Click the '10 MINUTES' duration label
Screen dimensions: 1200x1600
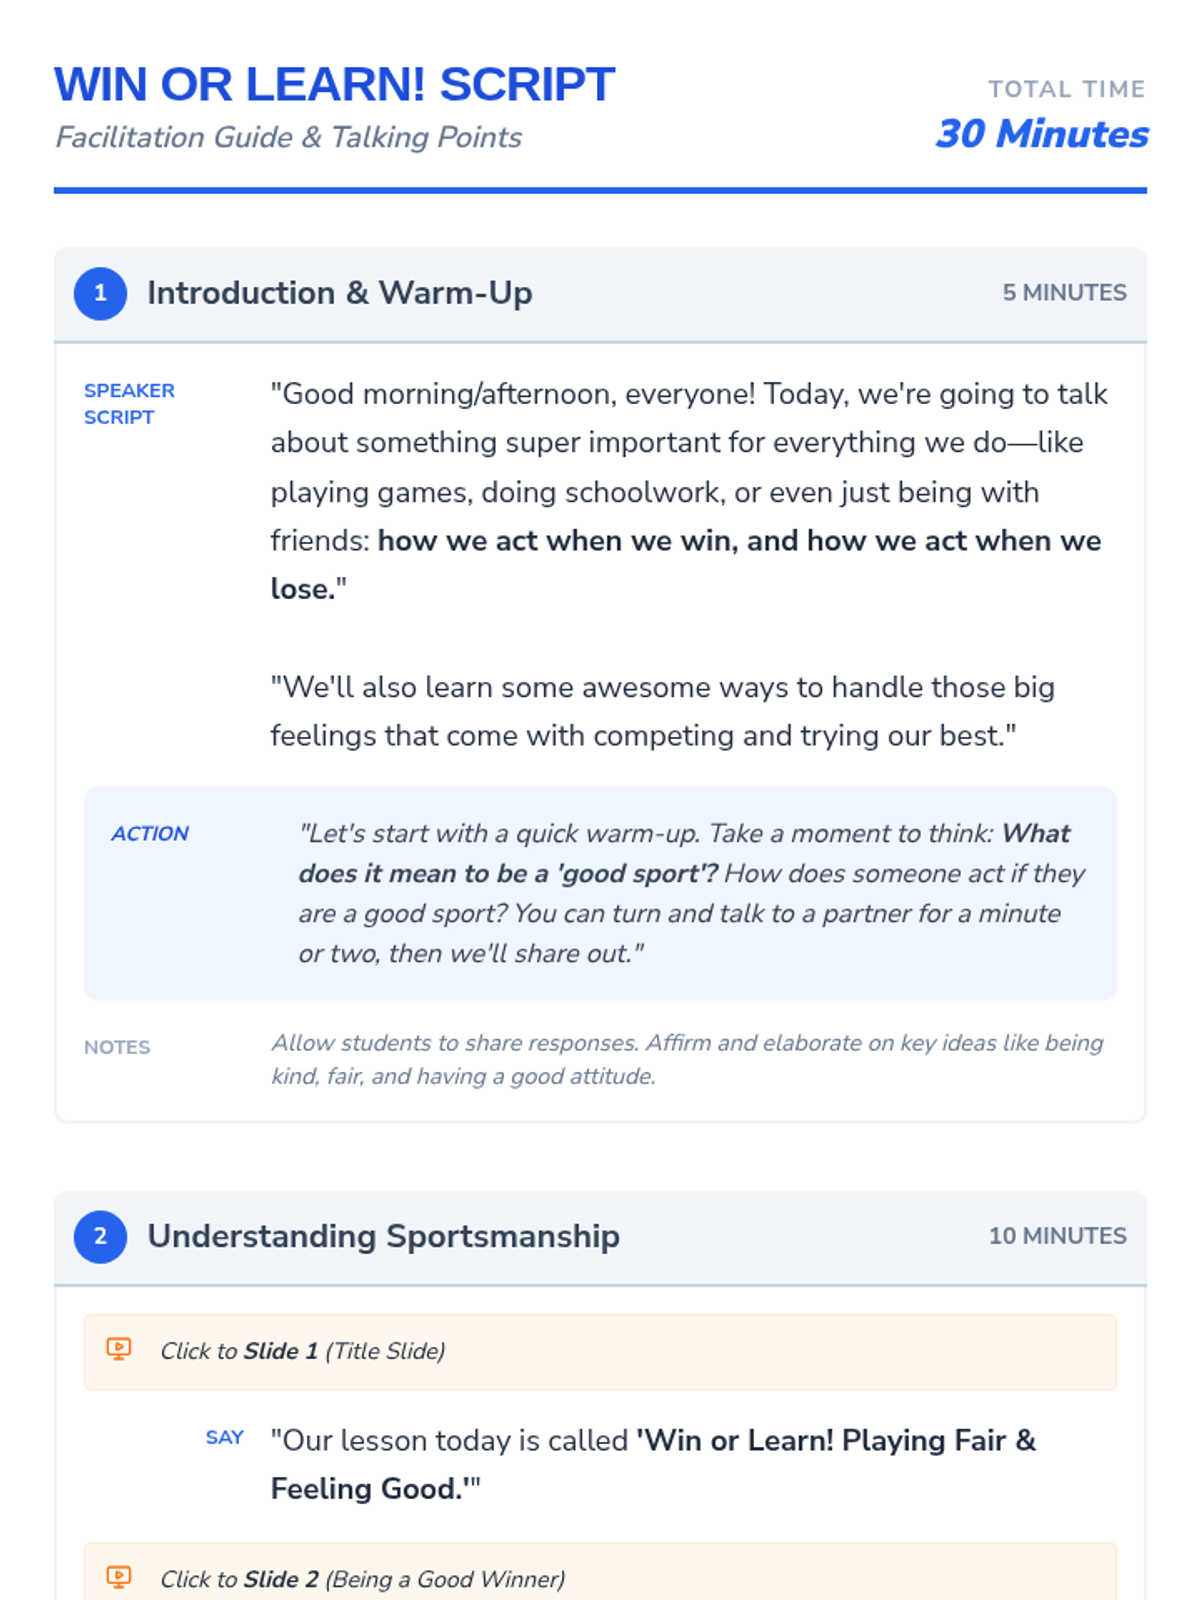(1057, 1237)
